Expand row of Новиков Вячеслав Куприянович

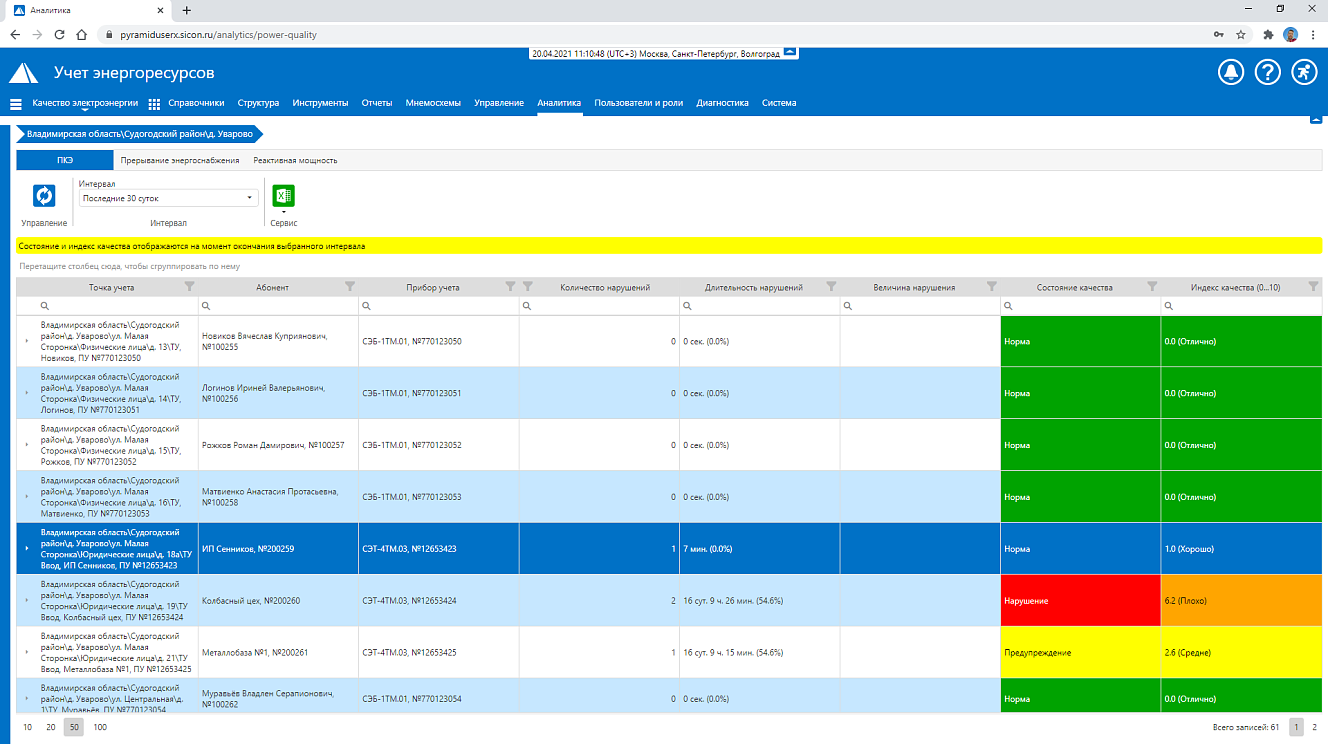click(27, 342)
